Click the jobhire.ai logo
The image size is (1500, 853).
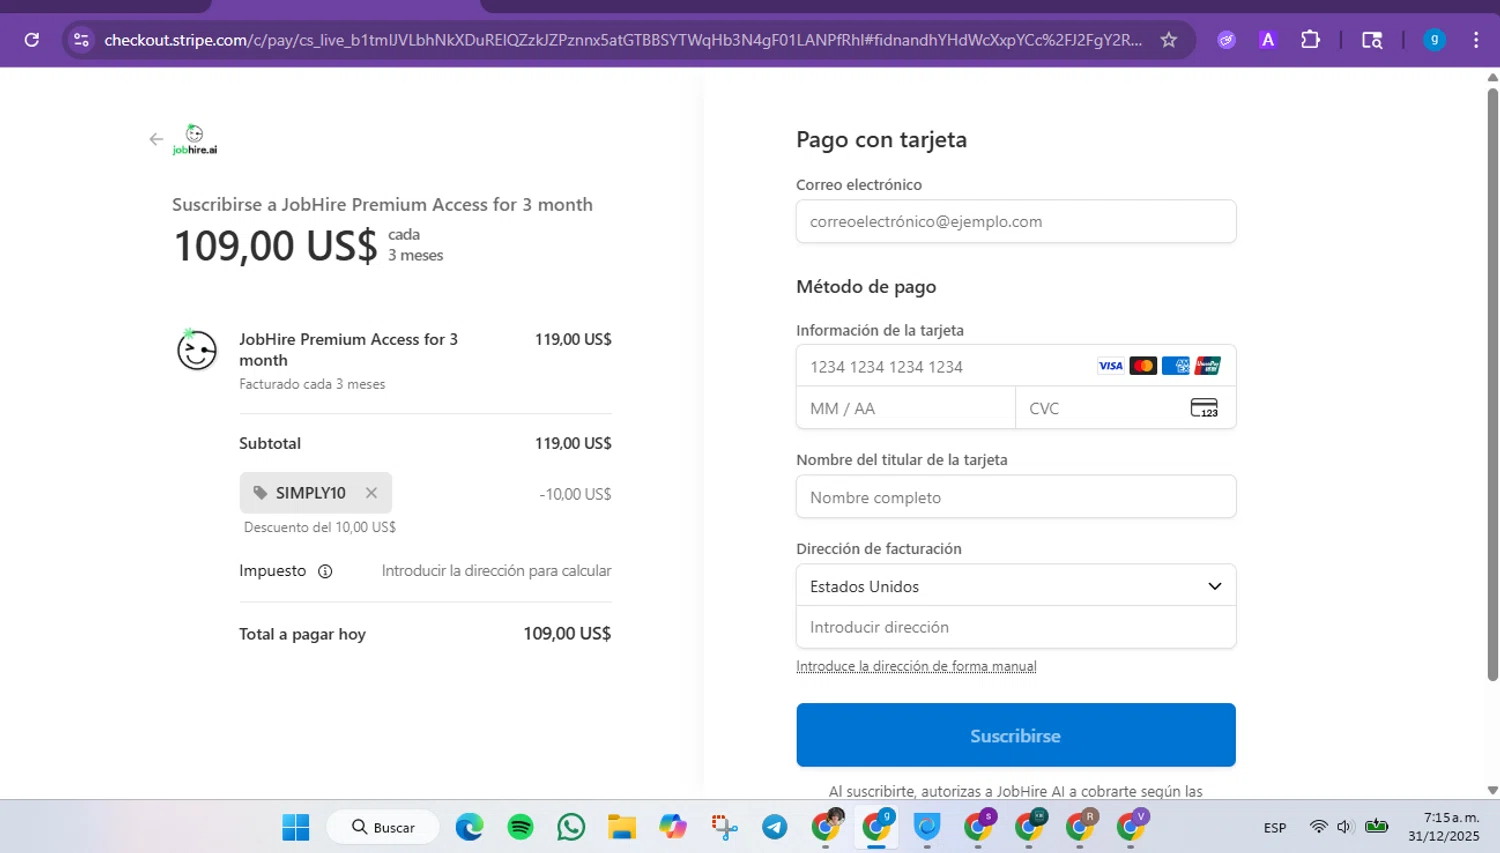click(195, 140)
